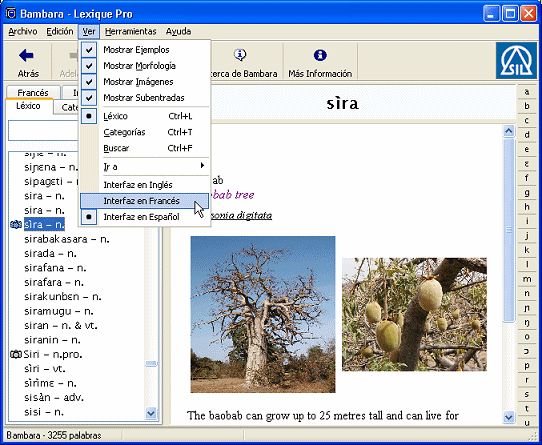Click the sìra entry heading
Image resolution: width=542 pixels, height=445 pixels.
point(343,103)
